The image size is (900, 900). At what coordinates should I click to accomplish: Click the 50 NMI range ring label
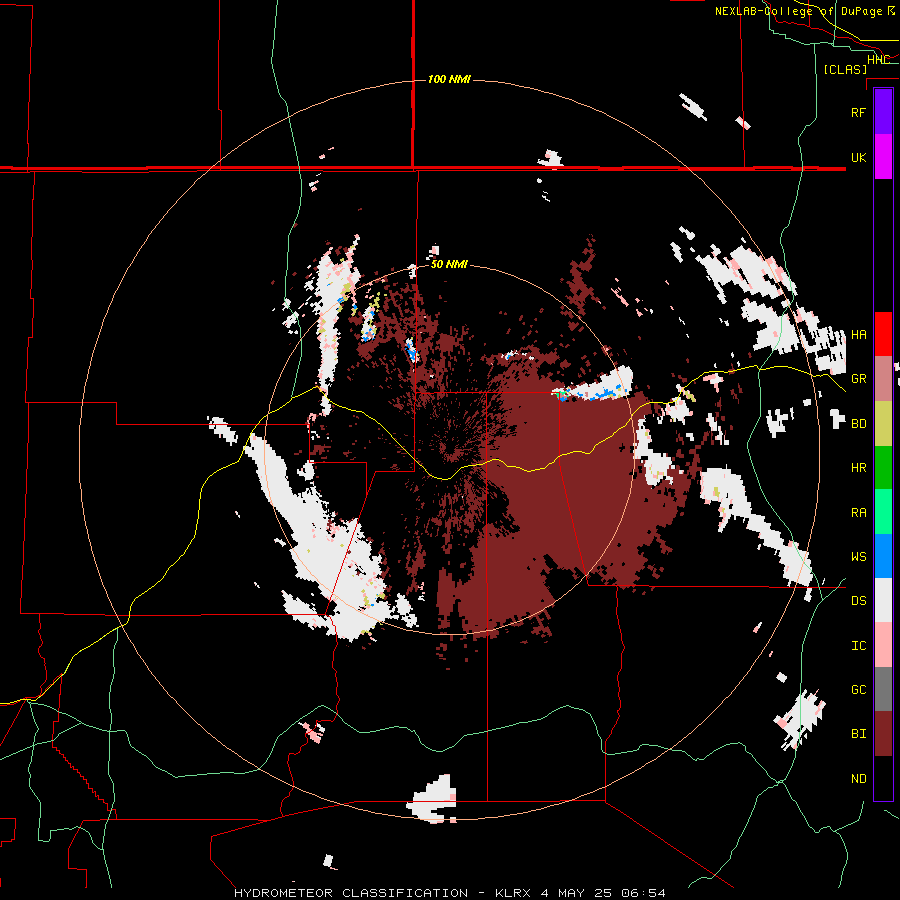449,265
